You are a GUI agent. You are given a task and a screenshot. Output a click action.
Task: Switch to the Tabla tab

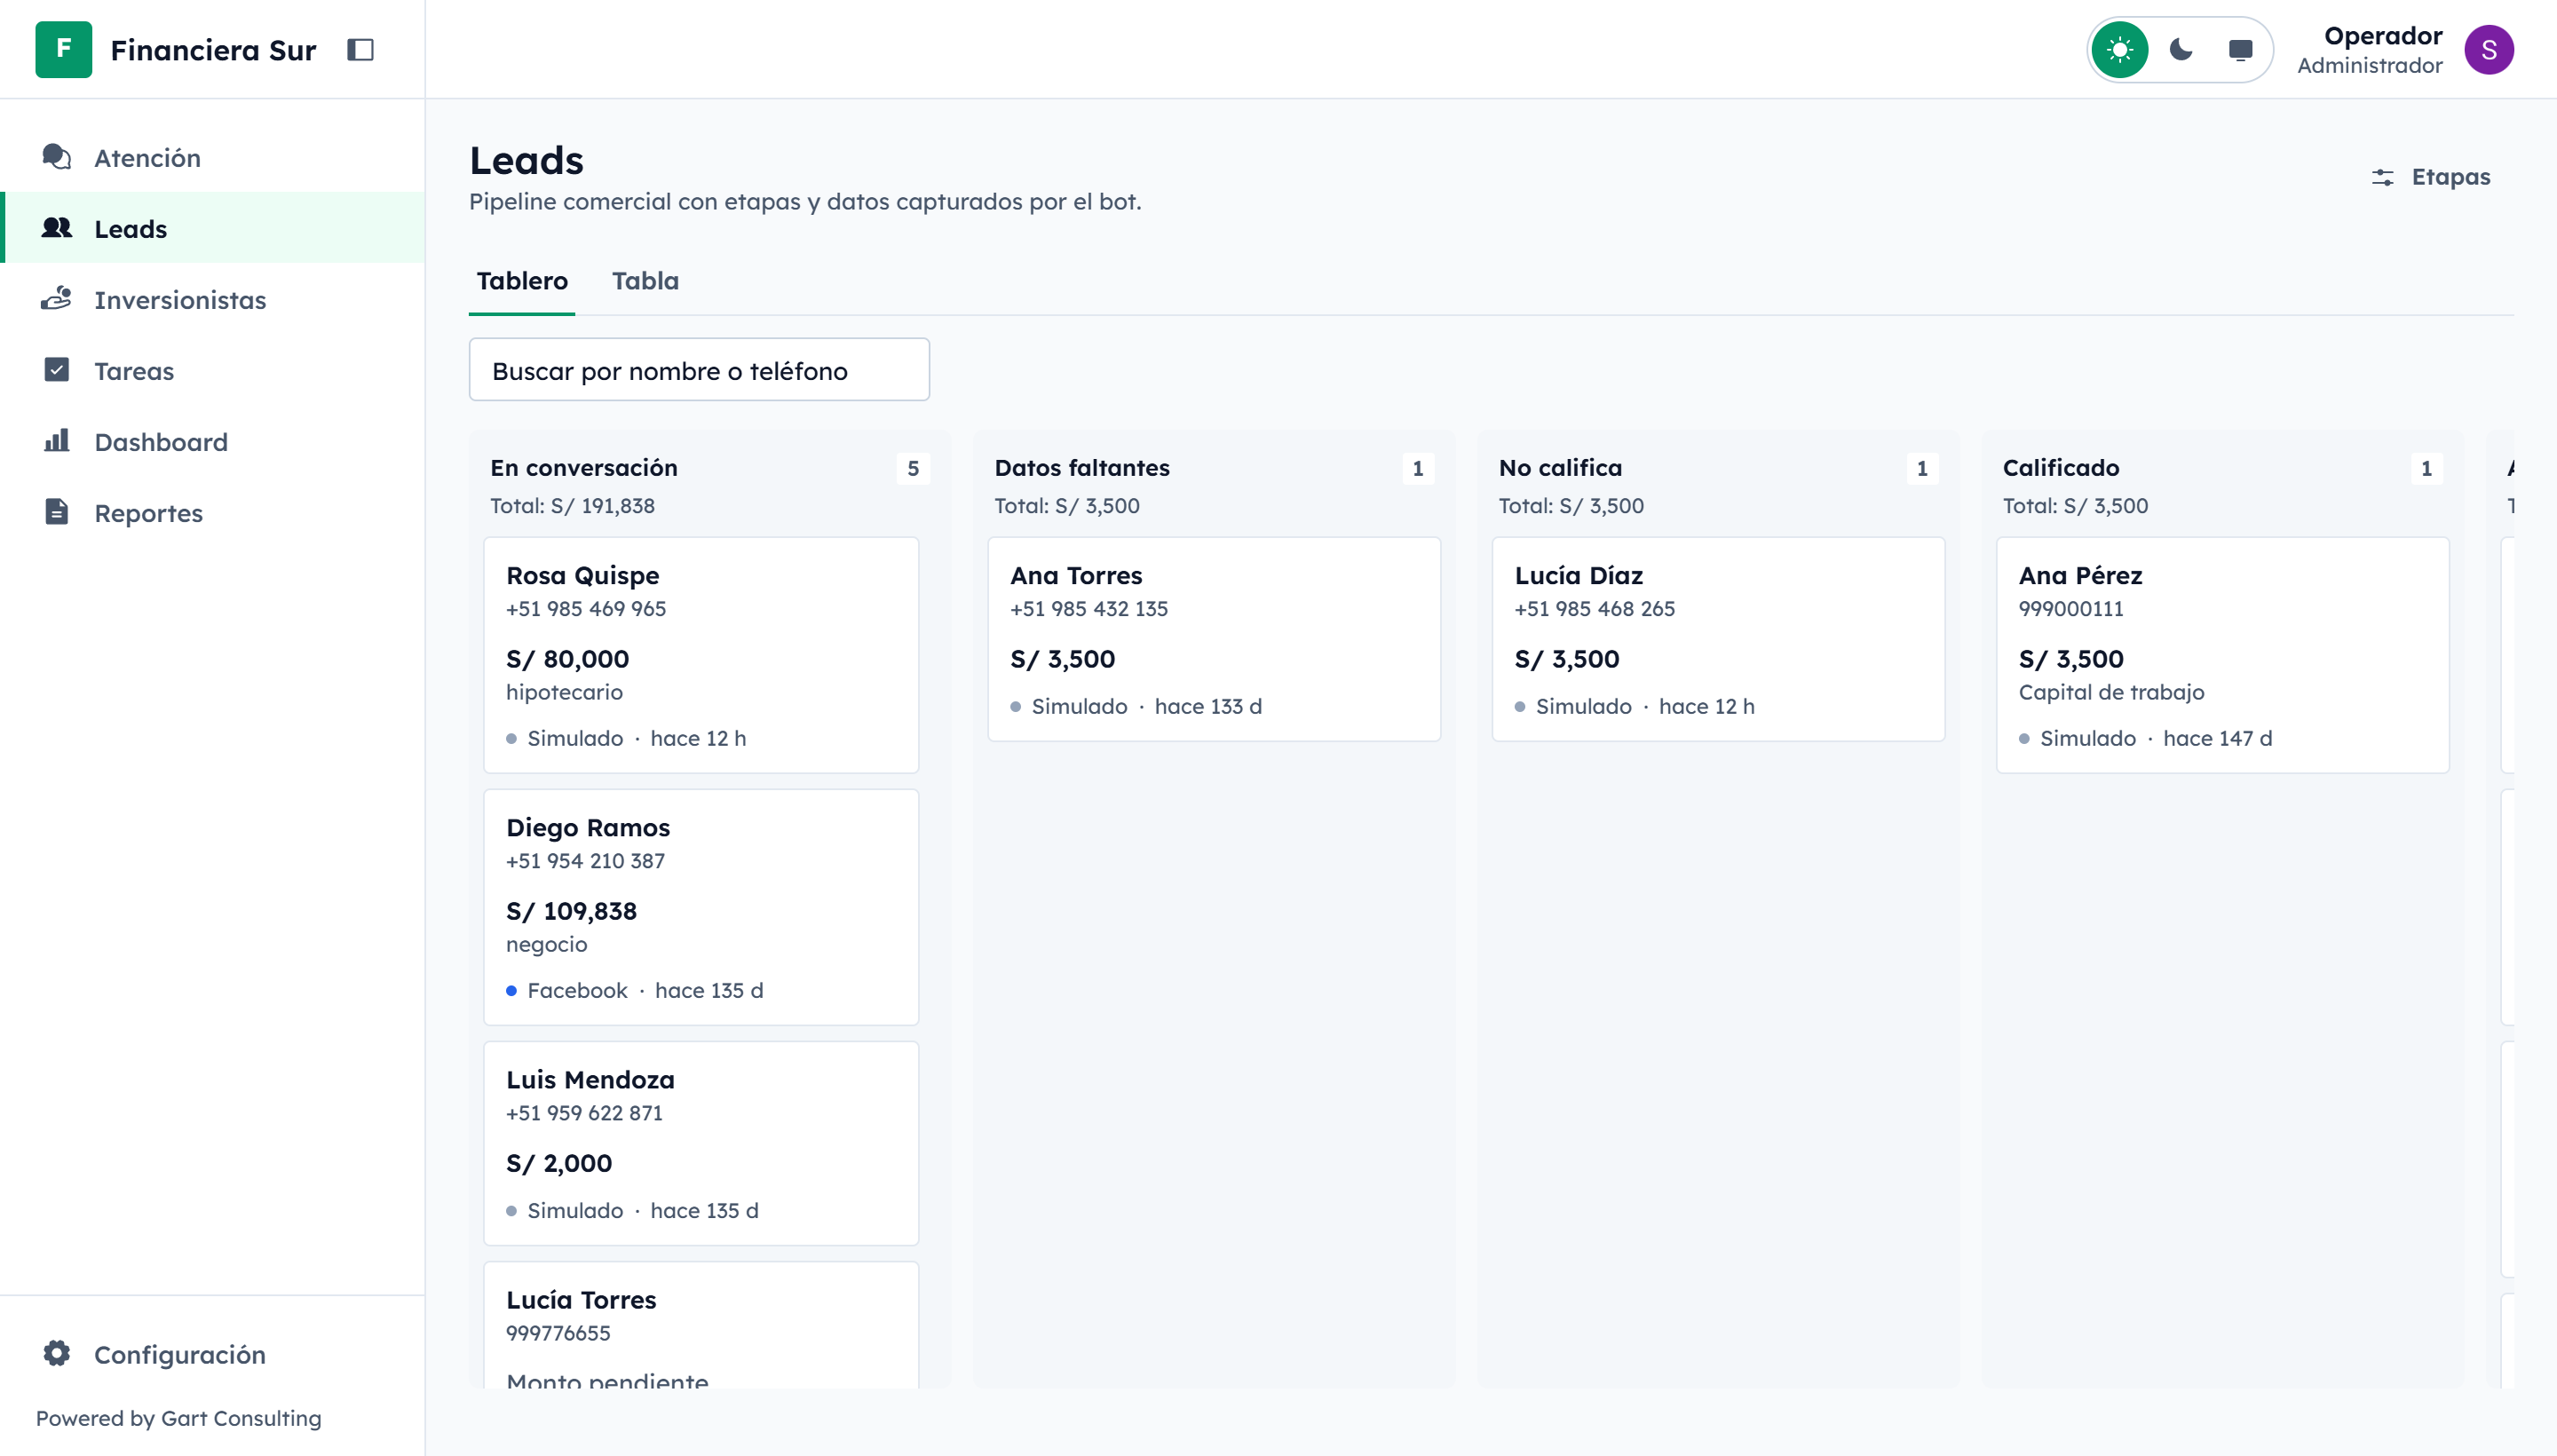[x=645, y=281]
